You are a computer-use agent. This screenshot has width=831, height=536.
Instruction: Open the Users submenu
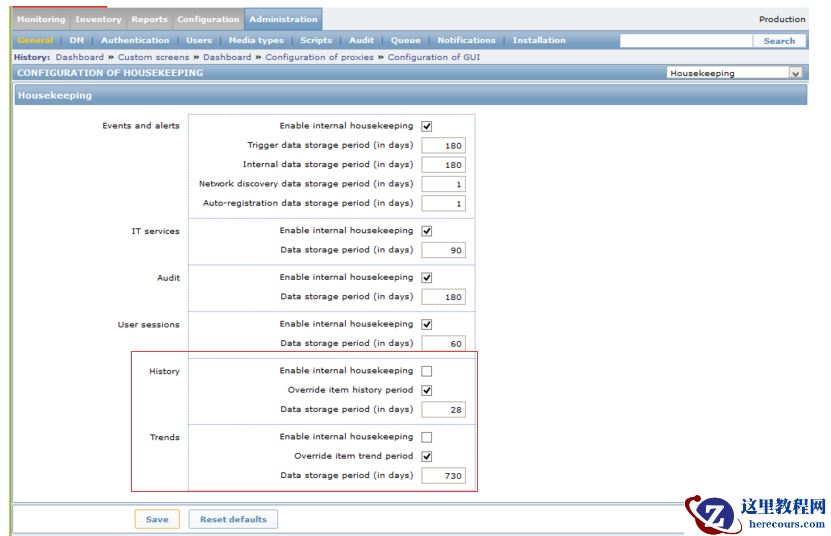pos(199,40)
